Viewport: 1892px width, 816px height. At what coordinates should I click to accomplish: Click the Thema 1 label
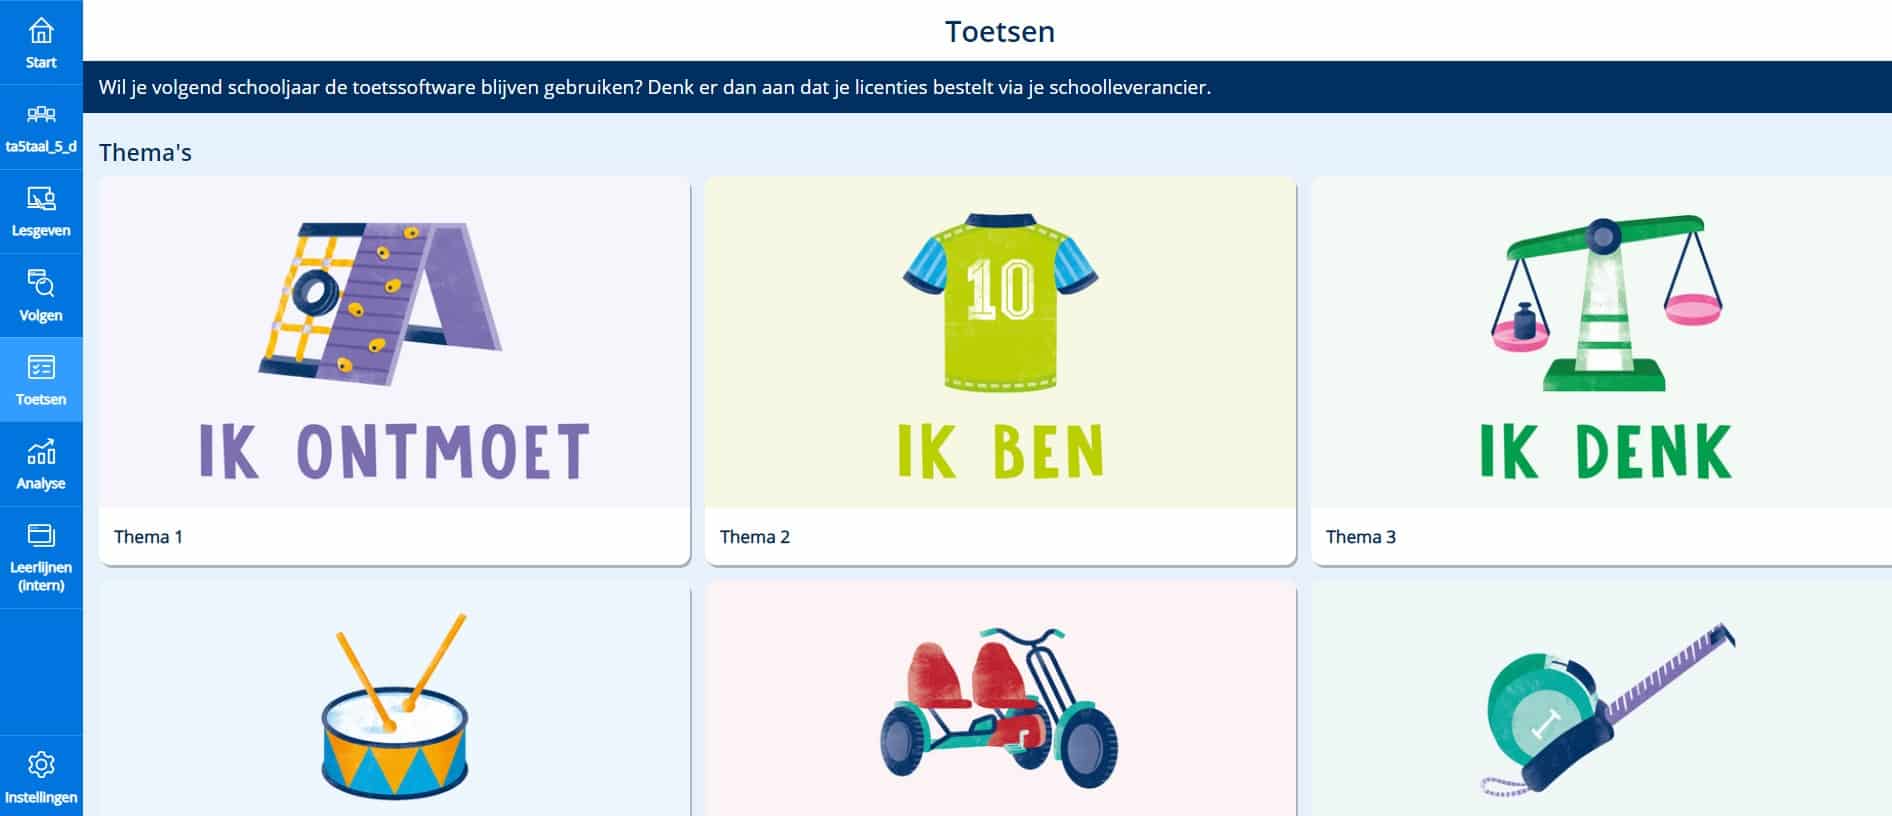[x=147, y=536]
